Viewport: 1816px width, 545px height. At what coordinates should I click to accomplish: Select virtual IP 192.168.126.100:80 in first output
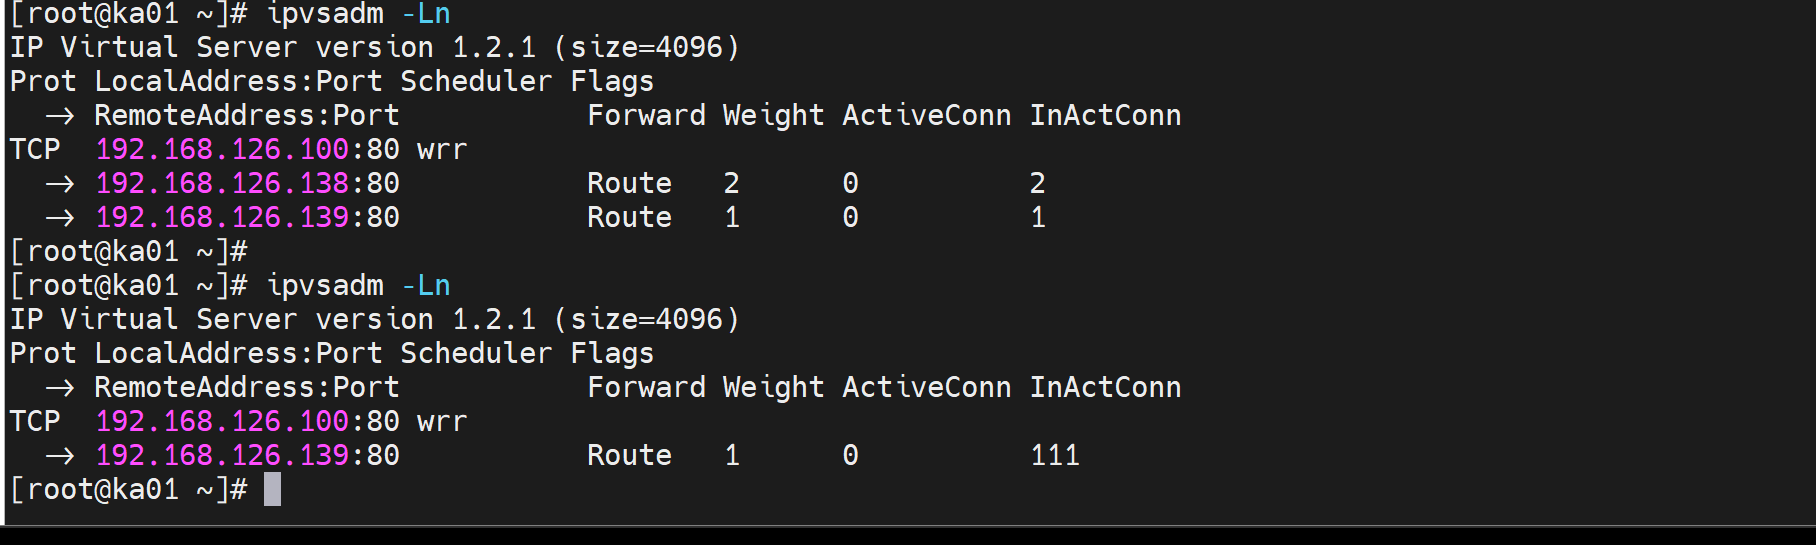(247, 150)
